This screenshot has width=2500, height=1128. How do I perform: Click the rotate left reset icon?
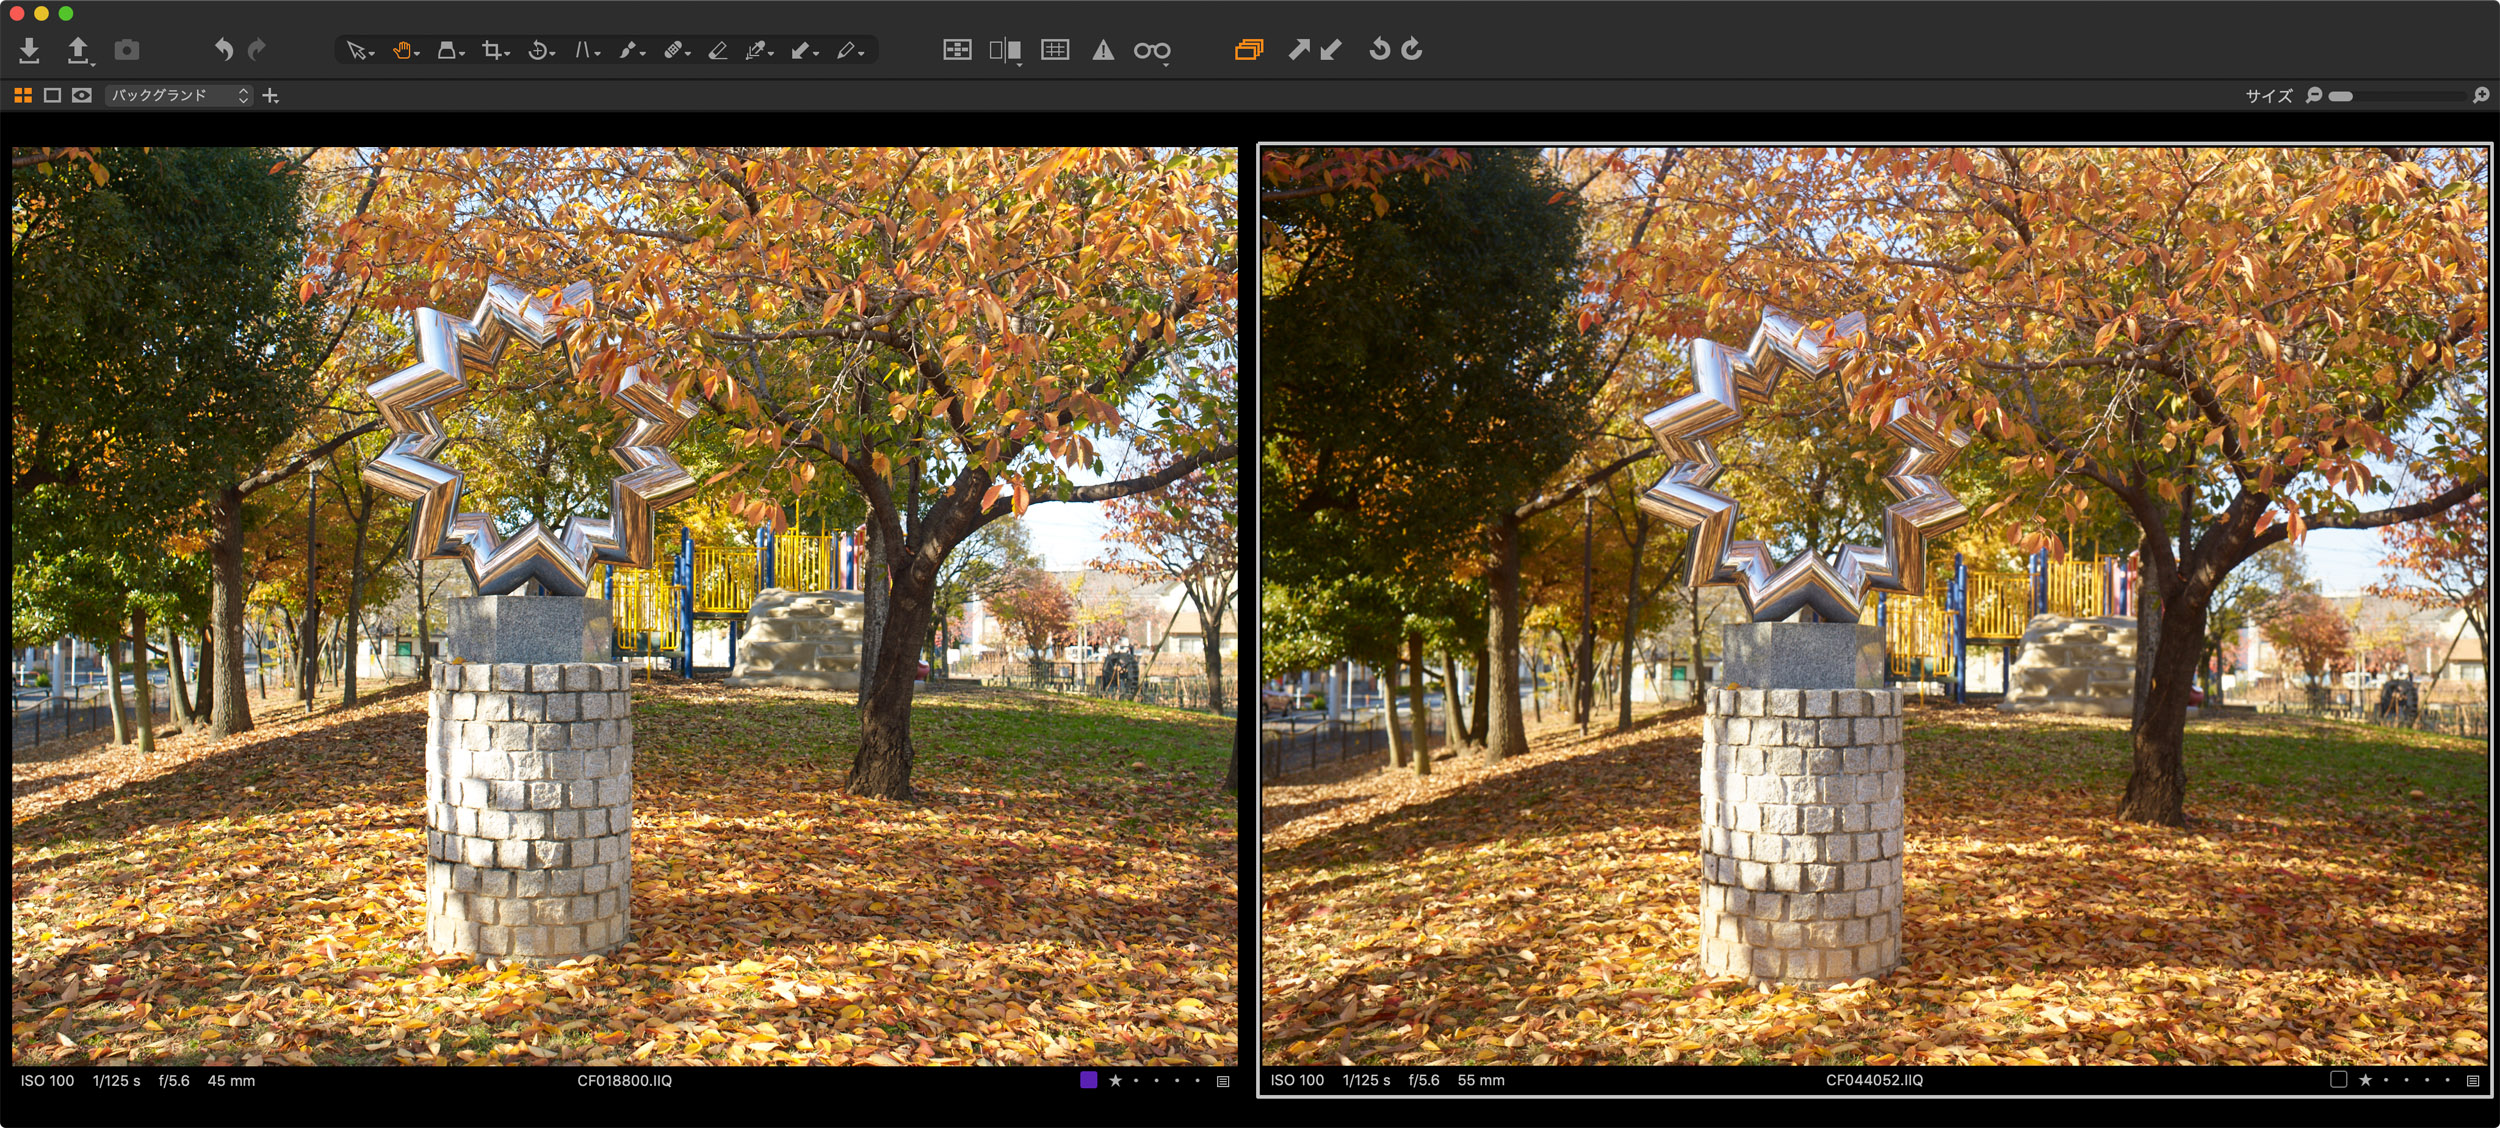[1379, 49]
